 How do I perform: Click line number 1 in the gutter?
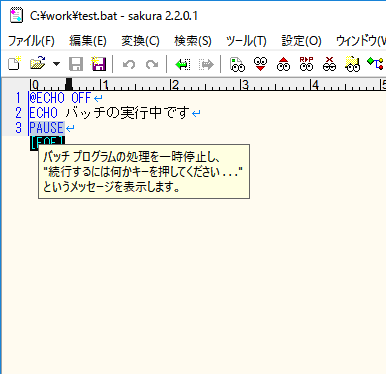(18, 98)
